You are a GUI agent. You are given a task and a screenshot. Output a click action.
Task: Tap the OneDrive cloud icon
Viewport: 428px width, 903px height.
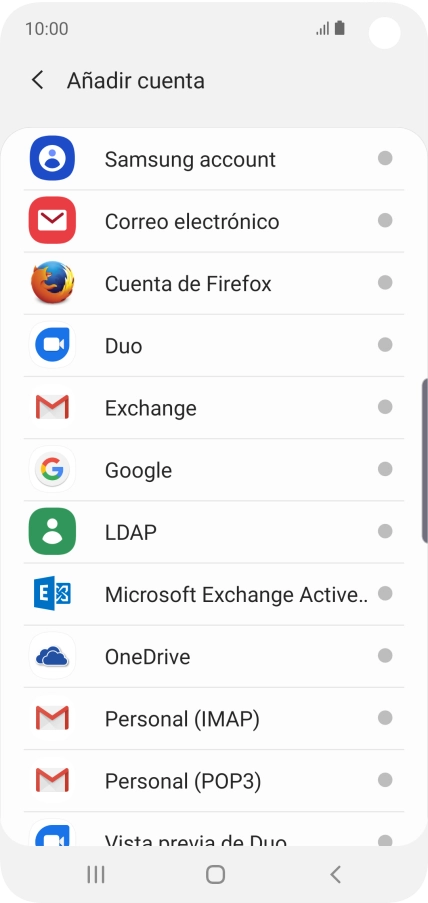coord(52,656)
